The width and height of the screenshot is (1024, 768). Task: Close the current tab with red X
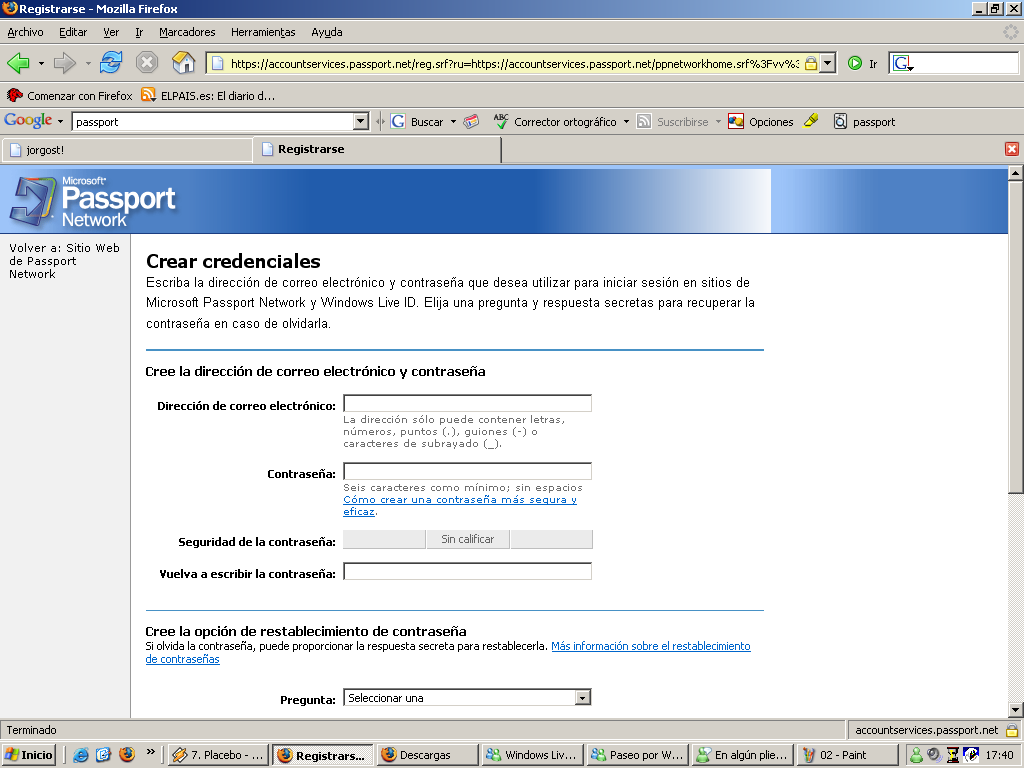pyautogui.click(x=1012, y=149)
